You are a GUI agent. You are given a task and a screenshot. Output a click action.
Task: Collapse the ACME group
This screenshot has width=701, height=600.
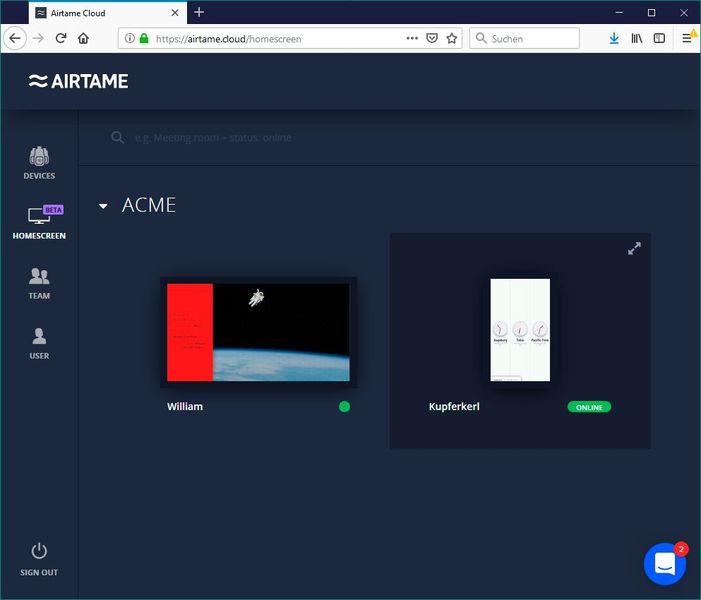click(x=103, y=206)
